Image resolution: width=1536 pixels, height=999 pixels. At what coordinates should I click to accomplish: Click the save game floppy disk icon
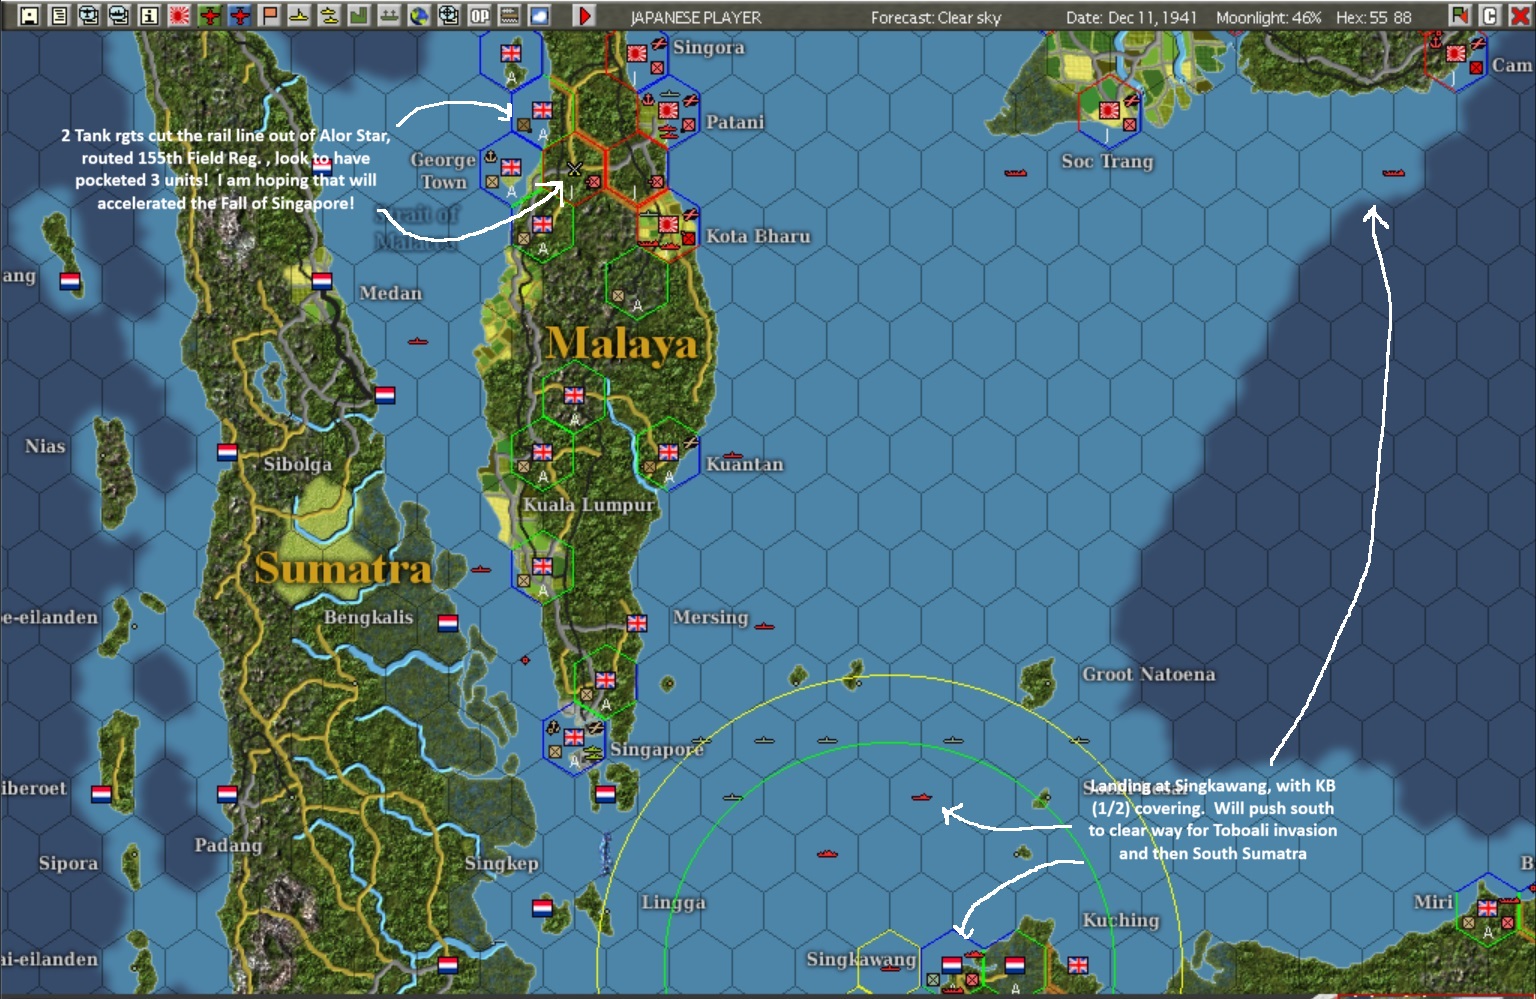pyautogui.click(x=29, y=15)
